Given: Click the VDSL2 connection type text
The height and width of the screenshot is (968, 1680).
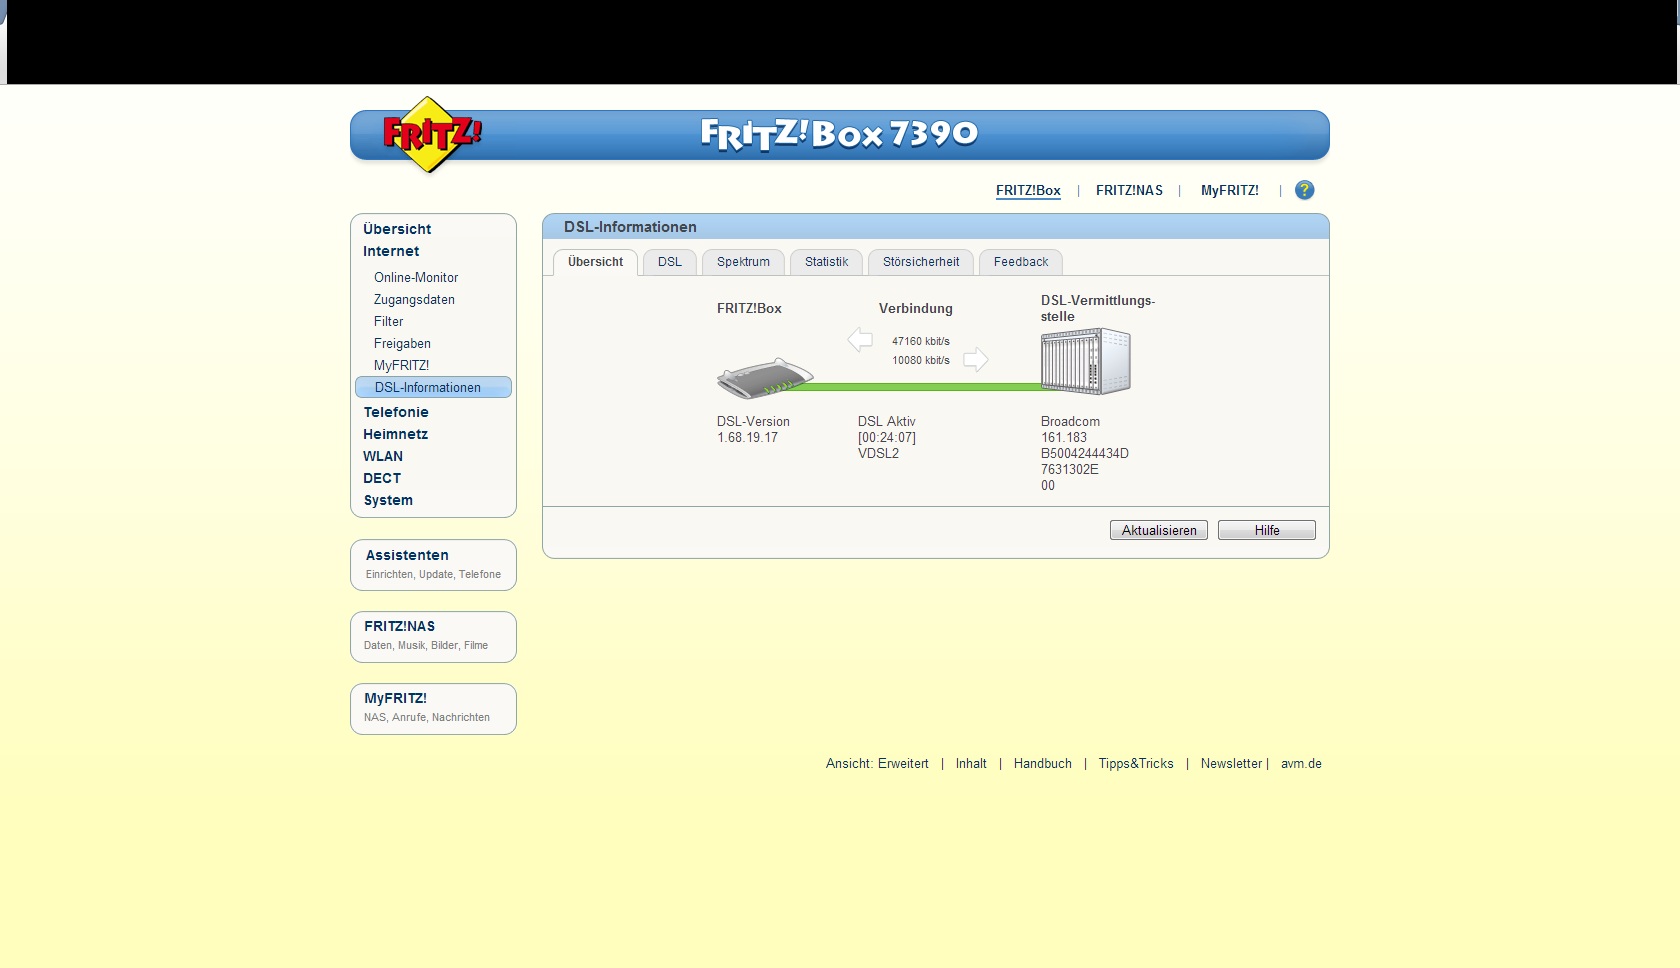Looking at the screenshot, I should point(878,454).
